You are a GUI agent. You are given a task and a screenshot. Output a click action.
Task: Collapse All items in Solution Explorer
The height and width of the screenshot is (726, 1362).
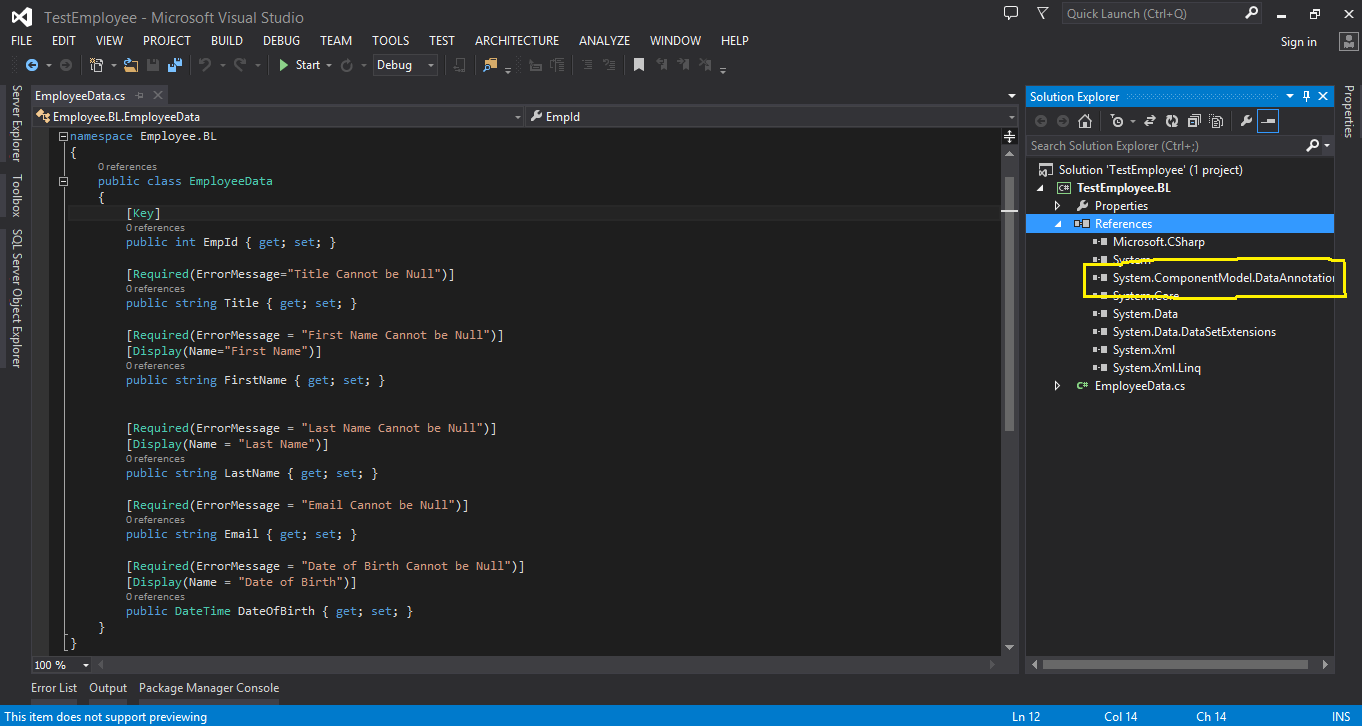(1195, 121)
